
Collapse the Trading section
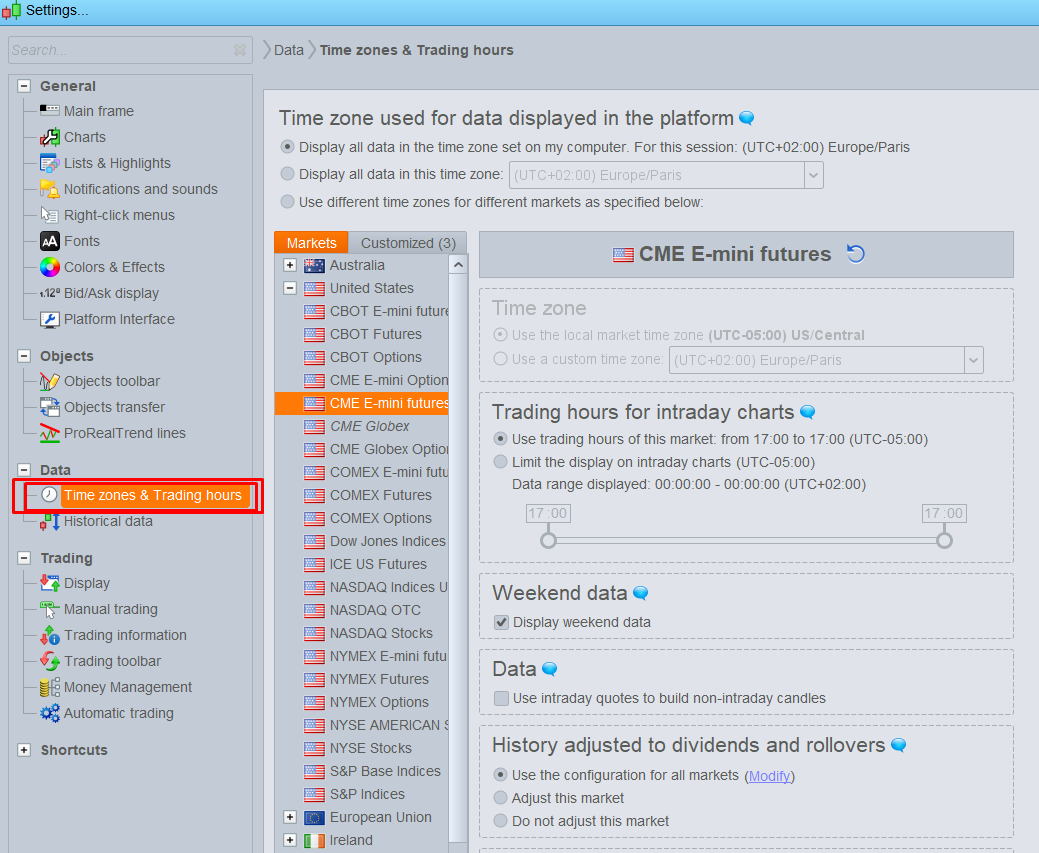tap(24, 557)
